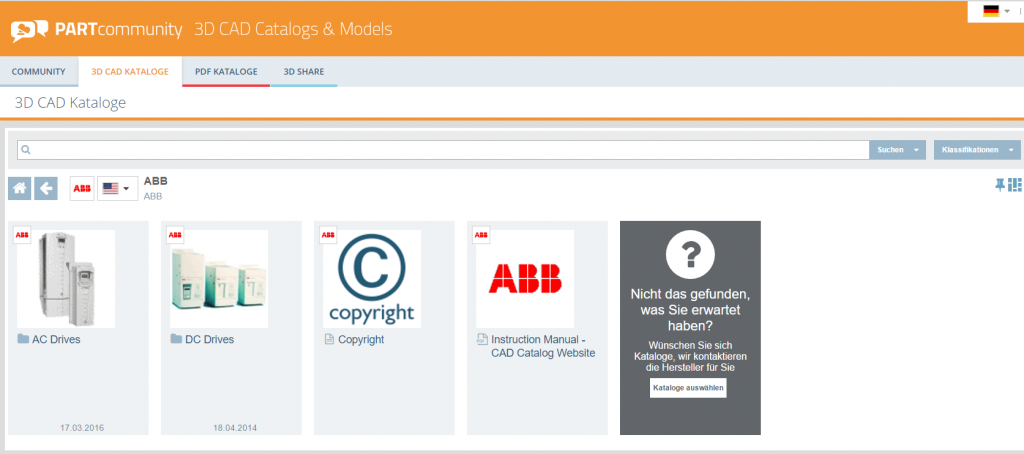
Task: Open the DC Drives folder link
Action: click(209, 339)
